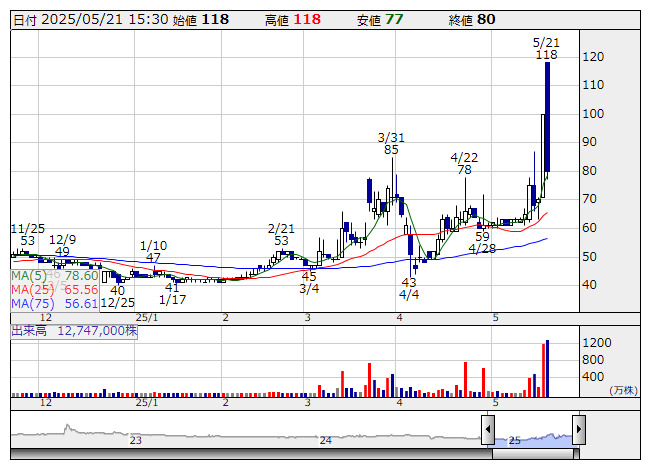
Task: Click the 安値 77 low price
Action: coord(380,20)
